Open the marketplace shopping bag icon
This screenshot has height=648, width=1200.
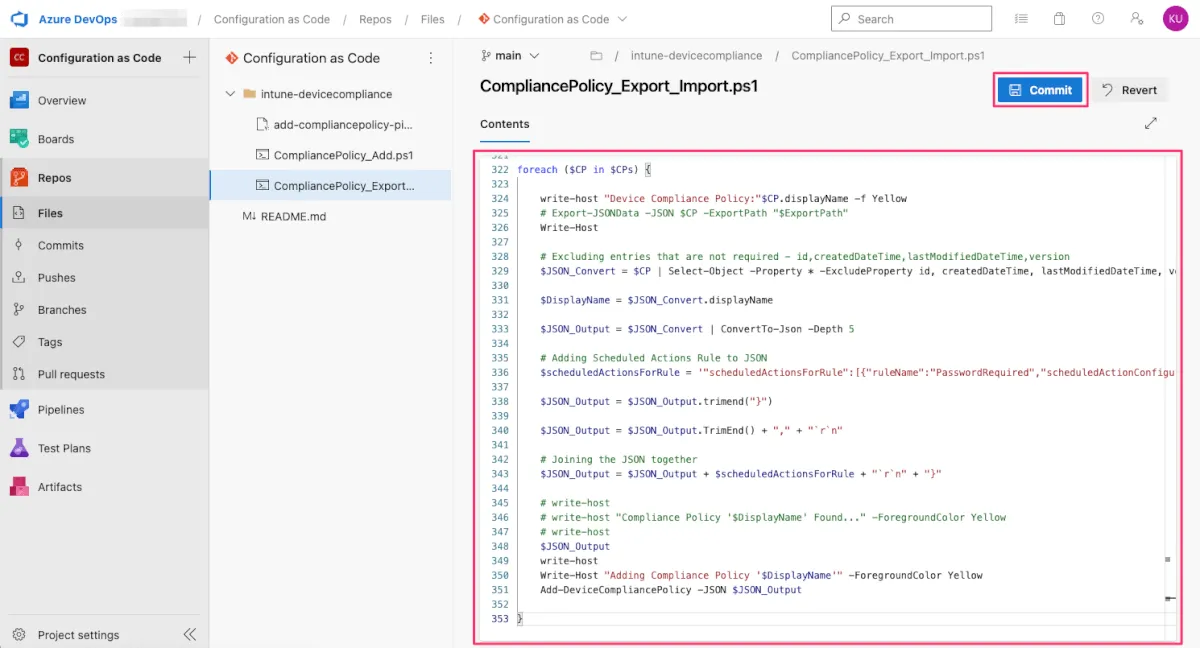(x=1059, y=19)
